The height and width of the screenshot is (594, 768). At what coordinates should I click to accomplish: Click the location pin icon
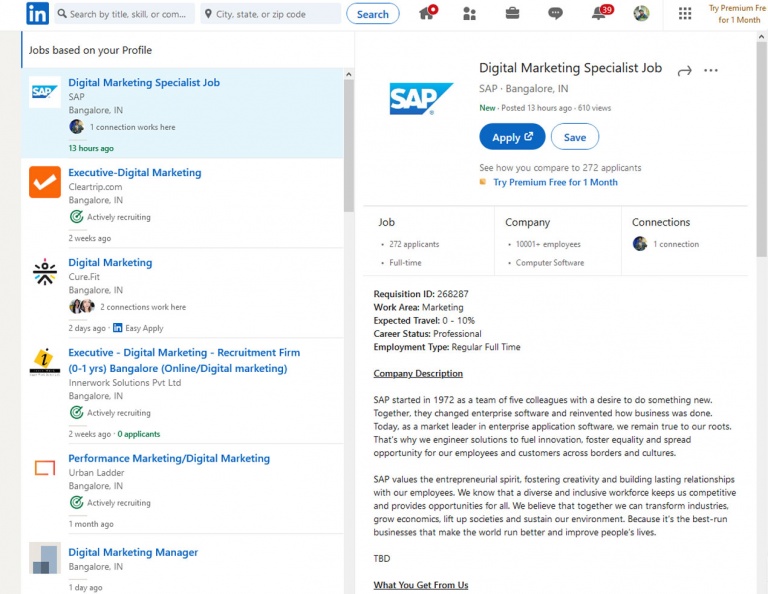(x=208, y=14)
